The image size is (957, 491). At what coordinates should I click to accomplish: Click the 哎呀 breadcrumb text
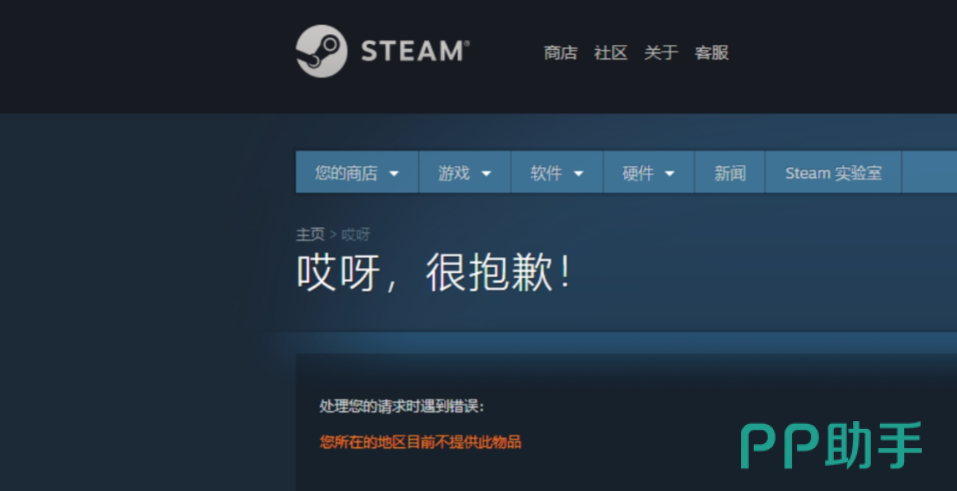(x=355, y=235)
